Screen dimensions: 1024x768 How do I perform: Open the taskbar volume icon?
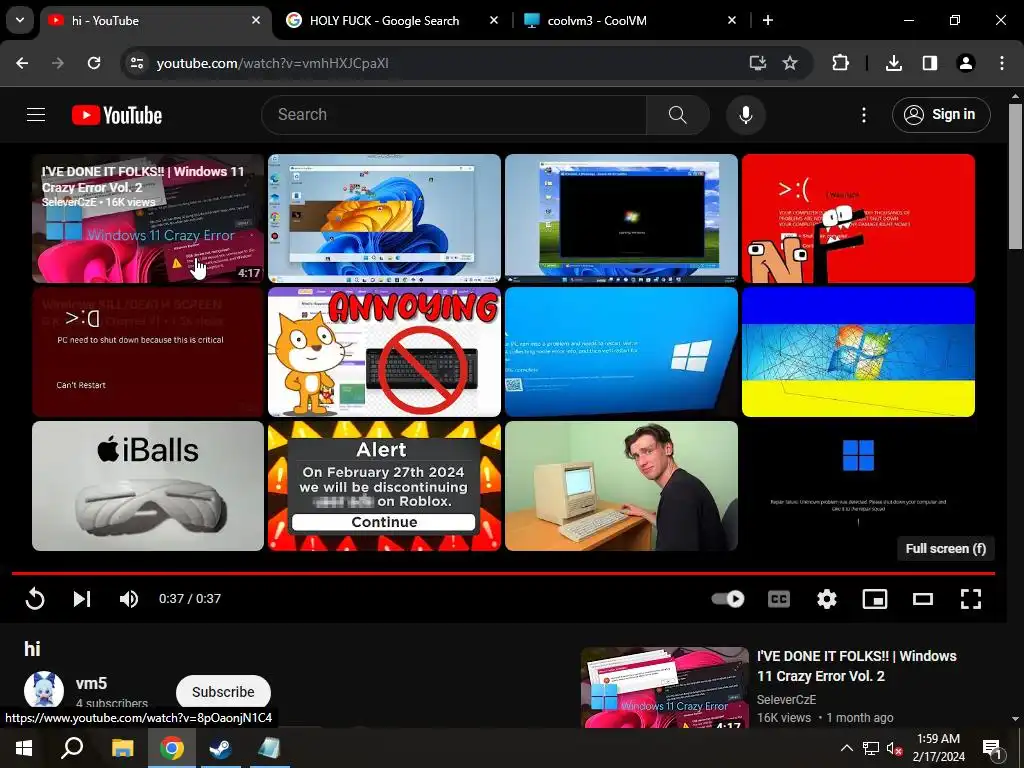pyautogui.click(x=894, y=748)
